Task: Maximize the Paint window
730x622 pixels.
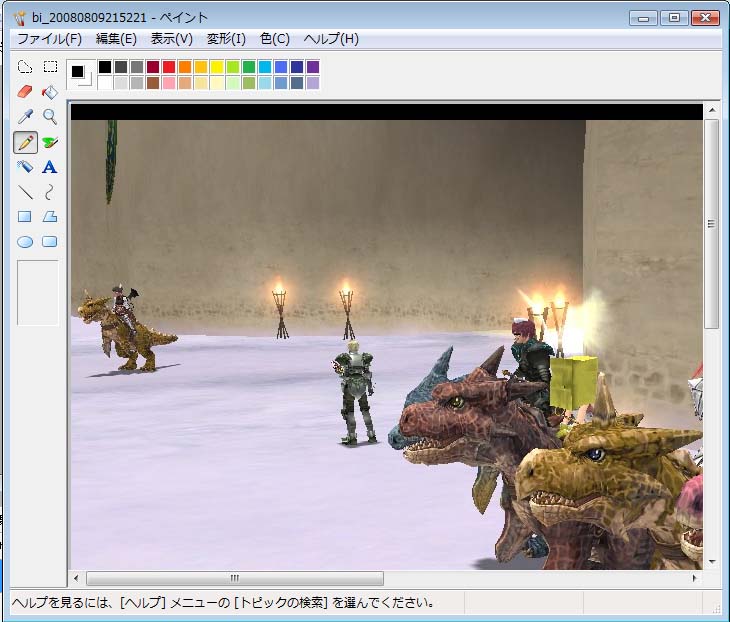Action: (674, 18)
